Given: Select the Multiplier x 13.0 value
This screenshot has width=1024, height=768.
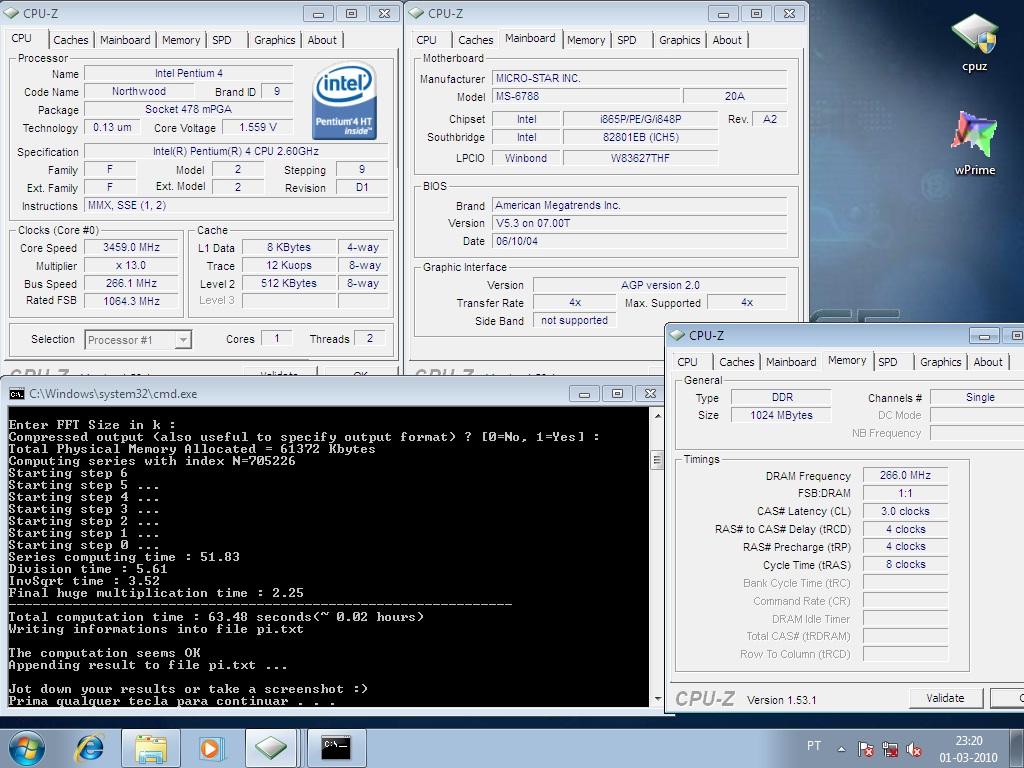Looking at the screenshot, I should [x=131, y=265].
